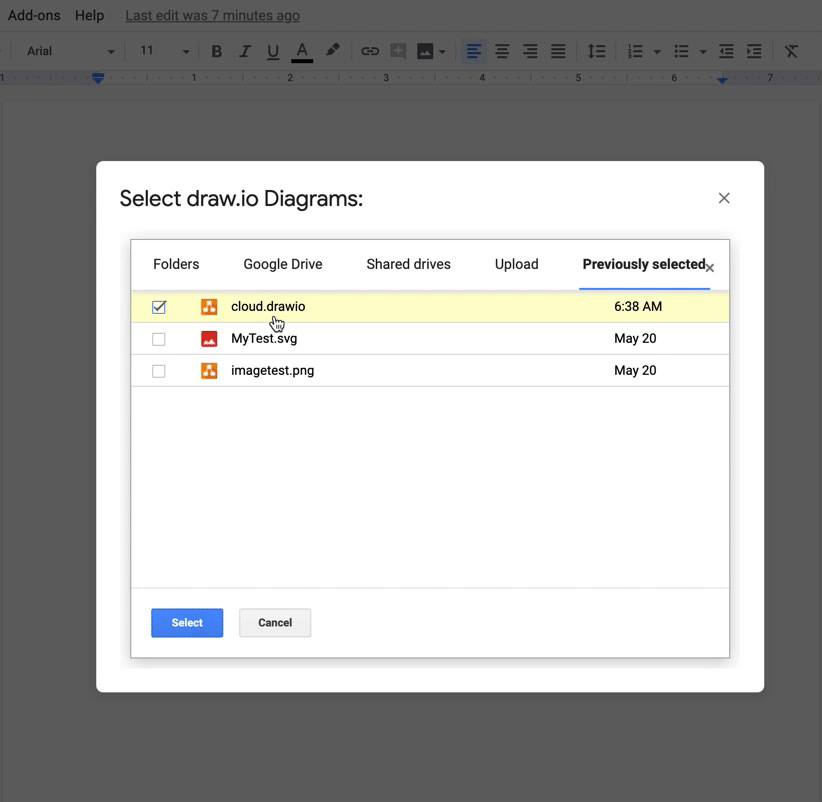Click the right indent marker on ruler
The height and width of the screenshot is (802, 822).
coord(722,79)
